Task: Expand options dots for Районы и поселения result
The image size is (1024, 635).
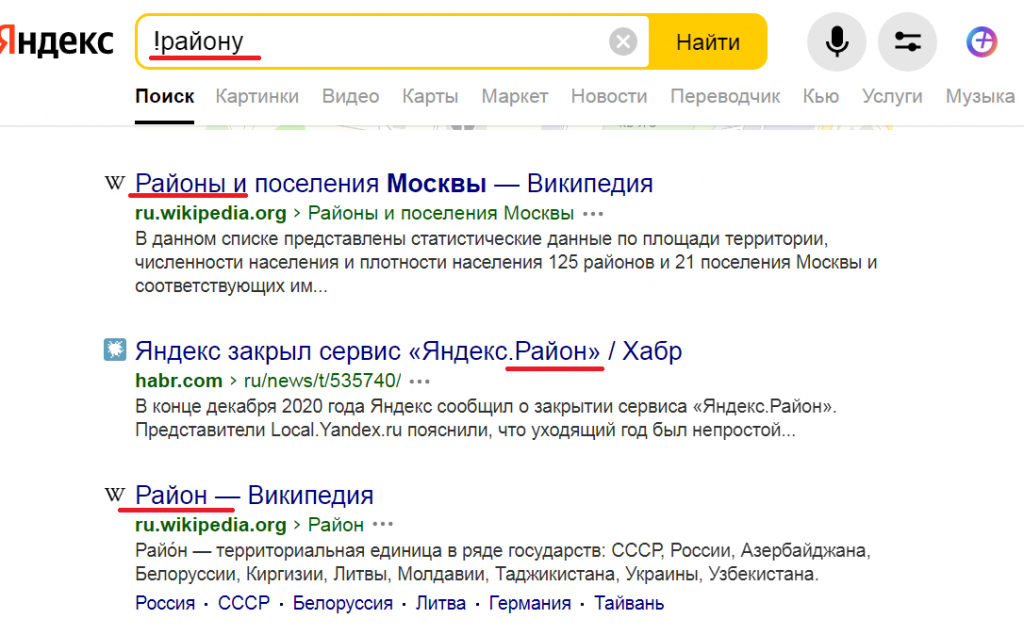Action: (x=593, y=213)
